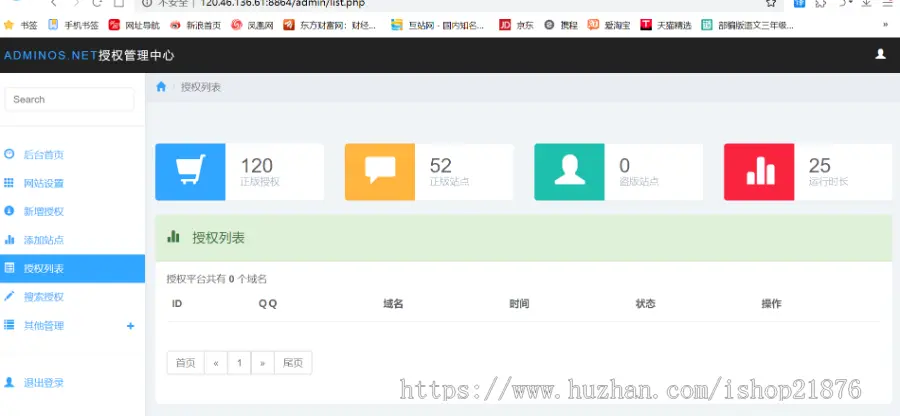The height and width of the screenshot is (416, 900).
Task: Open the 部编版语文三年级 bookmark
Action: point(747,25)
